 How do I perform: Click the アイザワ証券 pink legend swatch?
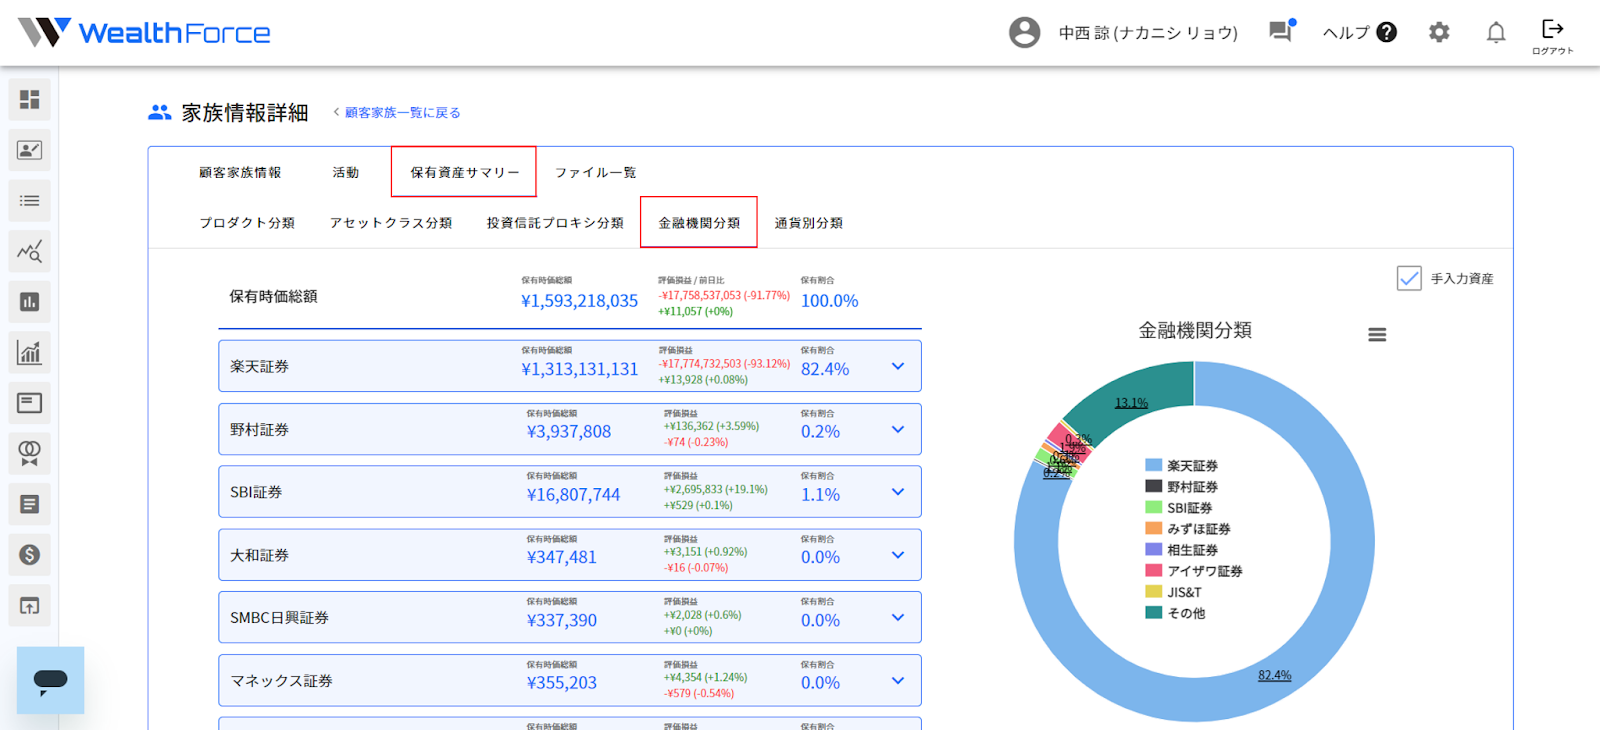tap(1154, 570)
